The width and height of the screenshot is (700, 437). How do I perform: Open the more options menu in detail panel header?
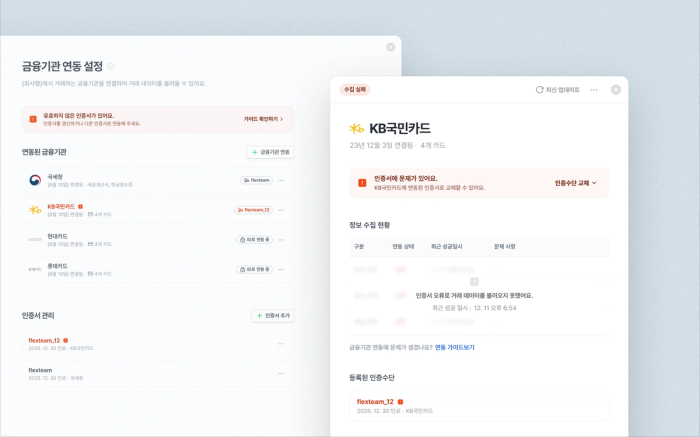(594, 90)
